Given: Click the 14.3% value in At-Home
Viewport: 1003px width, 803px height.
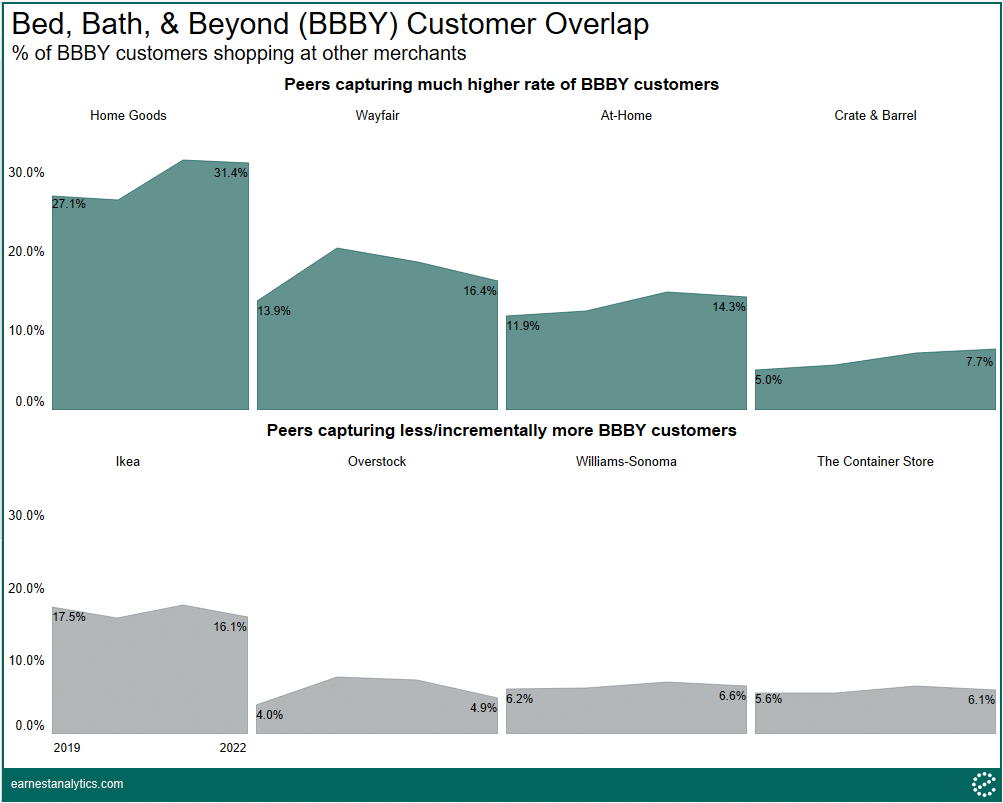Looking at the screenshot, I should [x=729, y=307].
